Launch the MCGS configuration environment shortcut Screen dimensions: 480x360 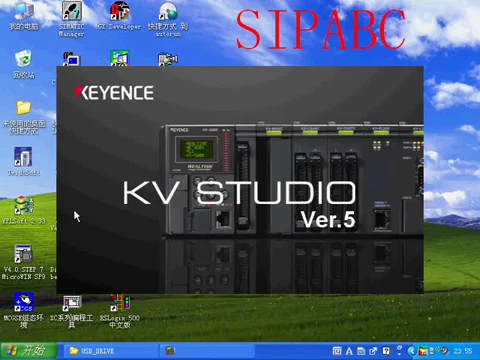pos(23,311)
